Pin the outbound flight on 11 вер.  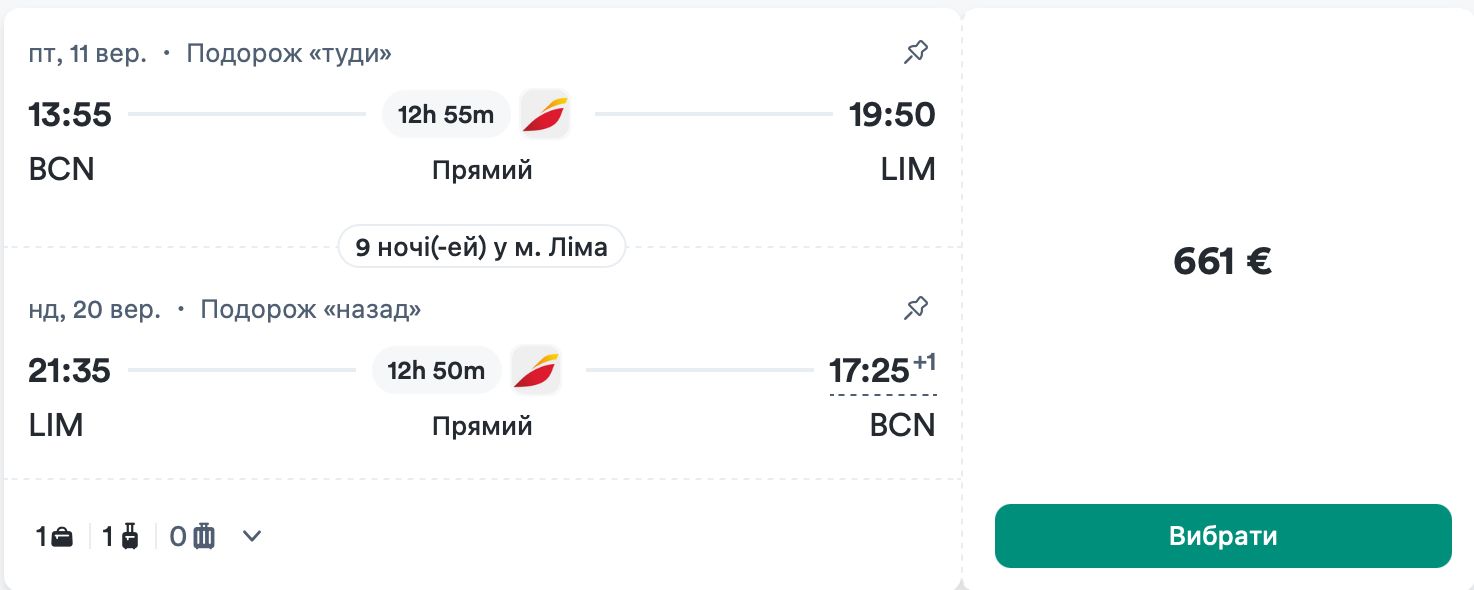coord(915,53)
